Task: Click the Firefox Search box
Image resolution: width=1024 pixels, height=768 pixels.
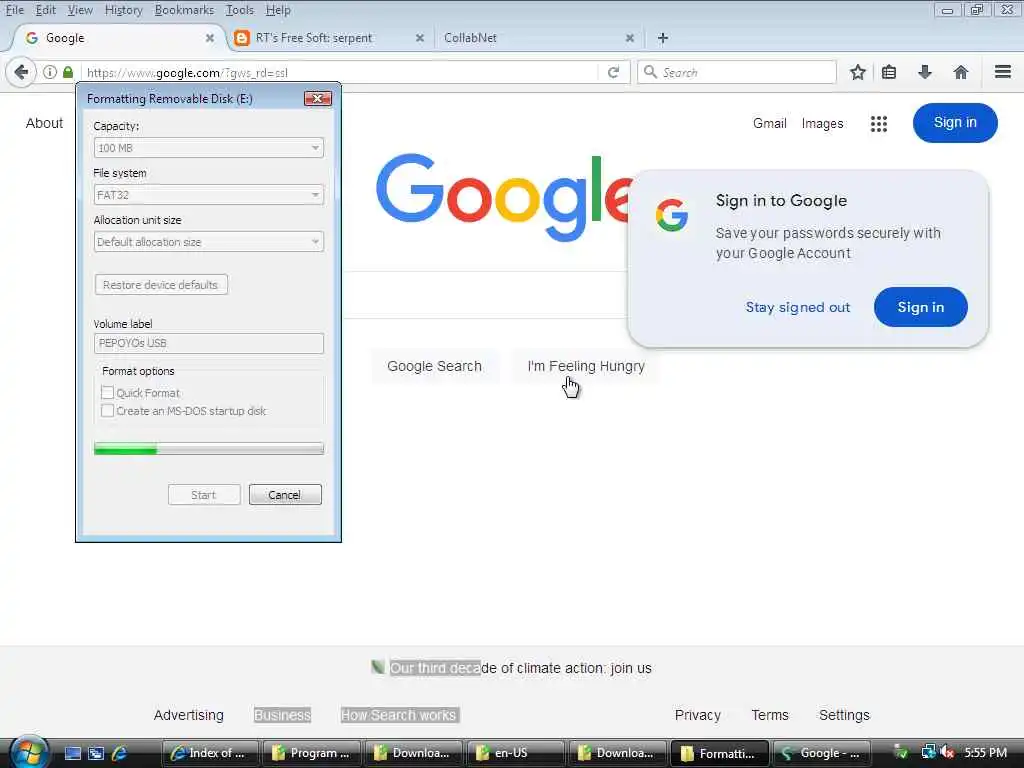Action: [737, 72]
